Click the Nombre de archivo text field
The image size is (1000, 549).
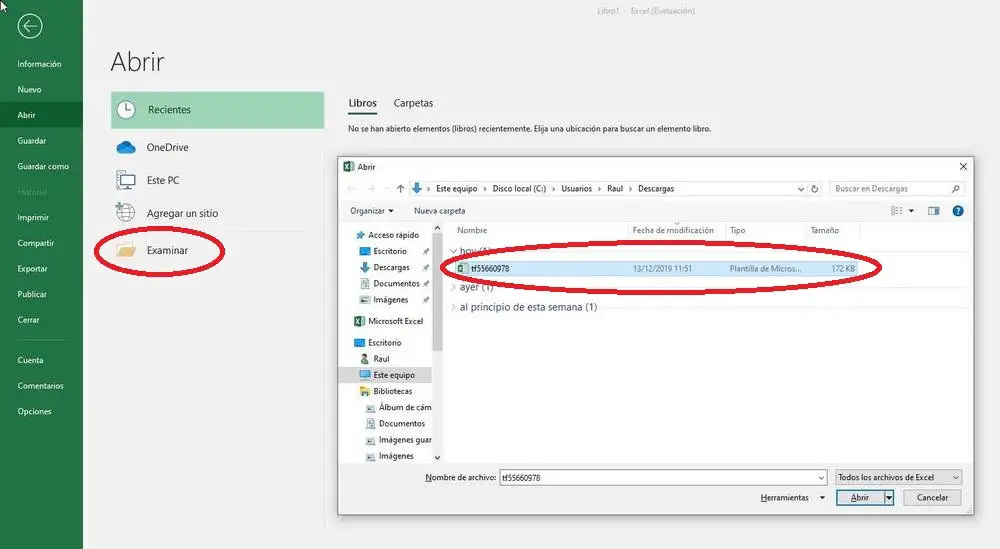coord(657,478)
